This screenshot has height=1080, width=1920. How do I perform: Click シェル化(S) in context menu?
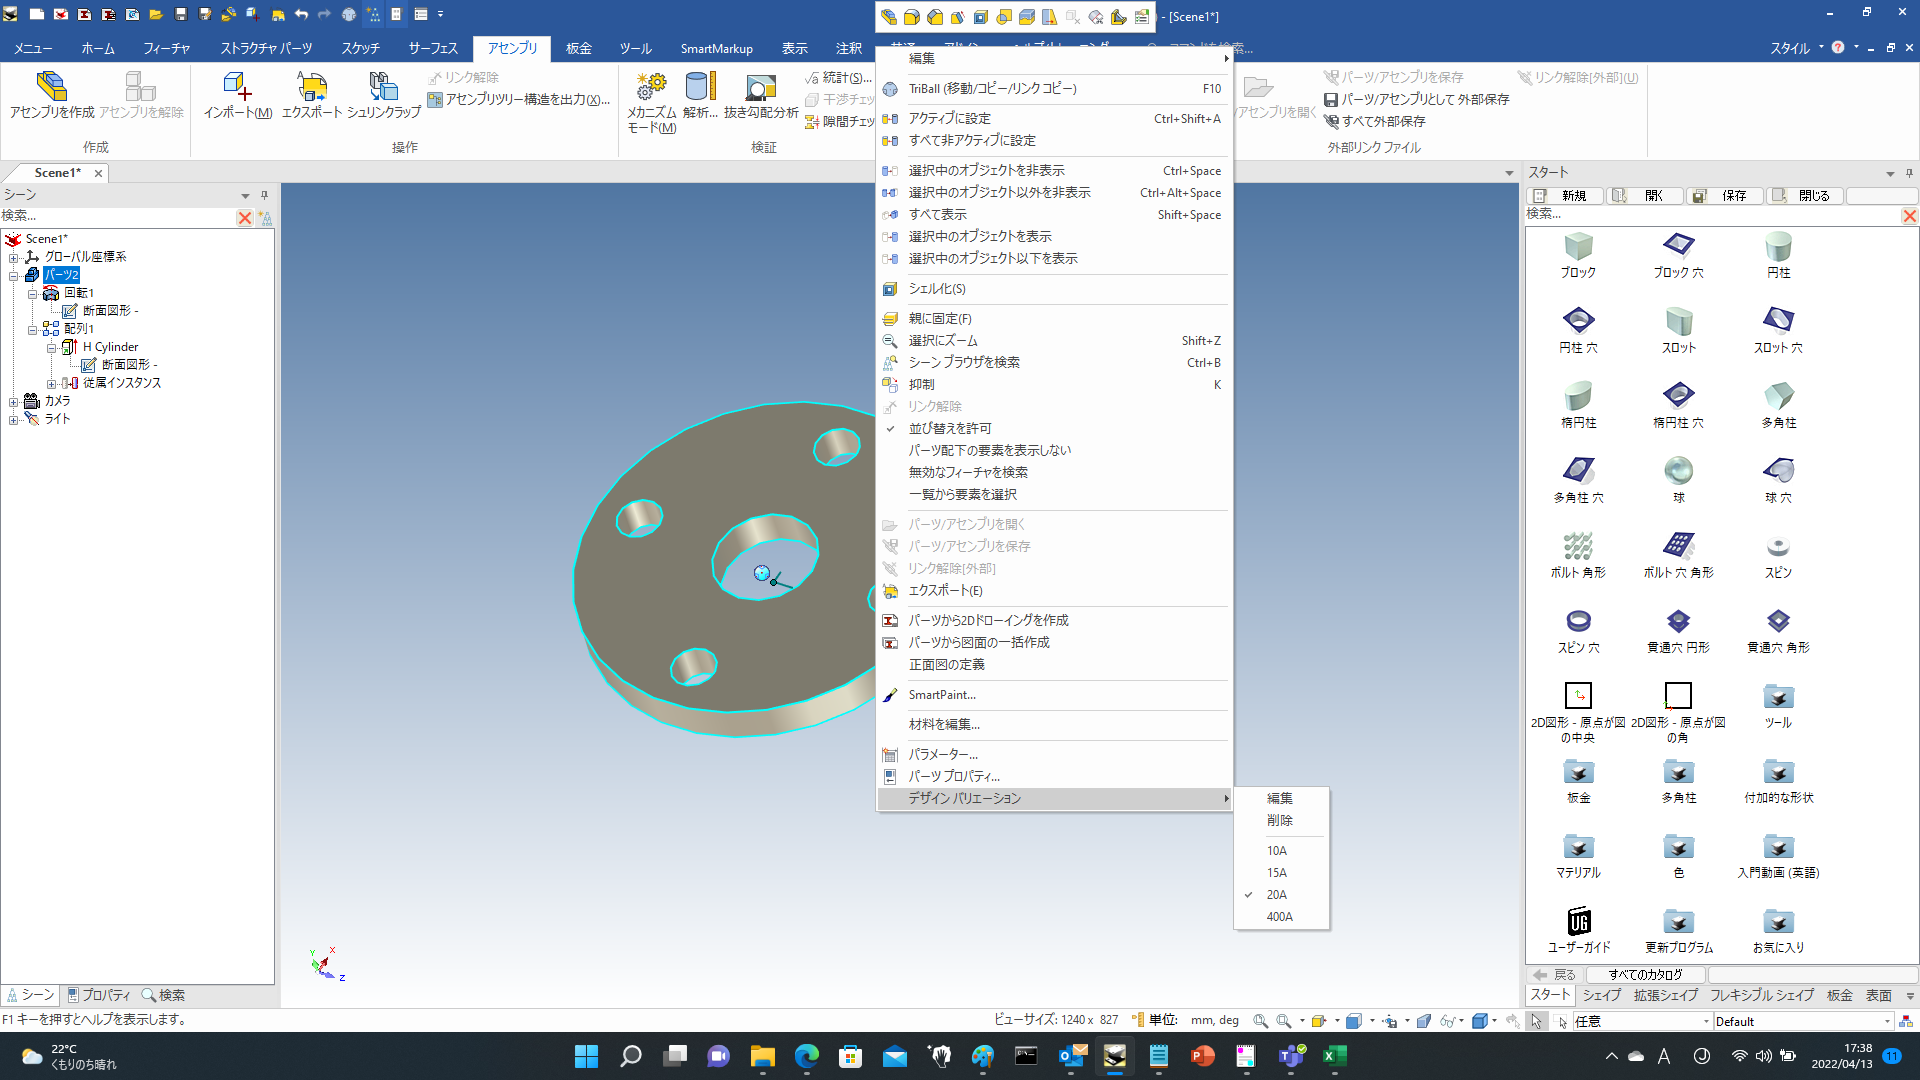(x=936, y=289)
